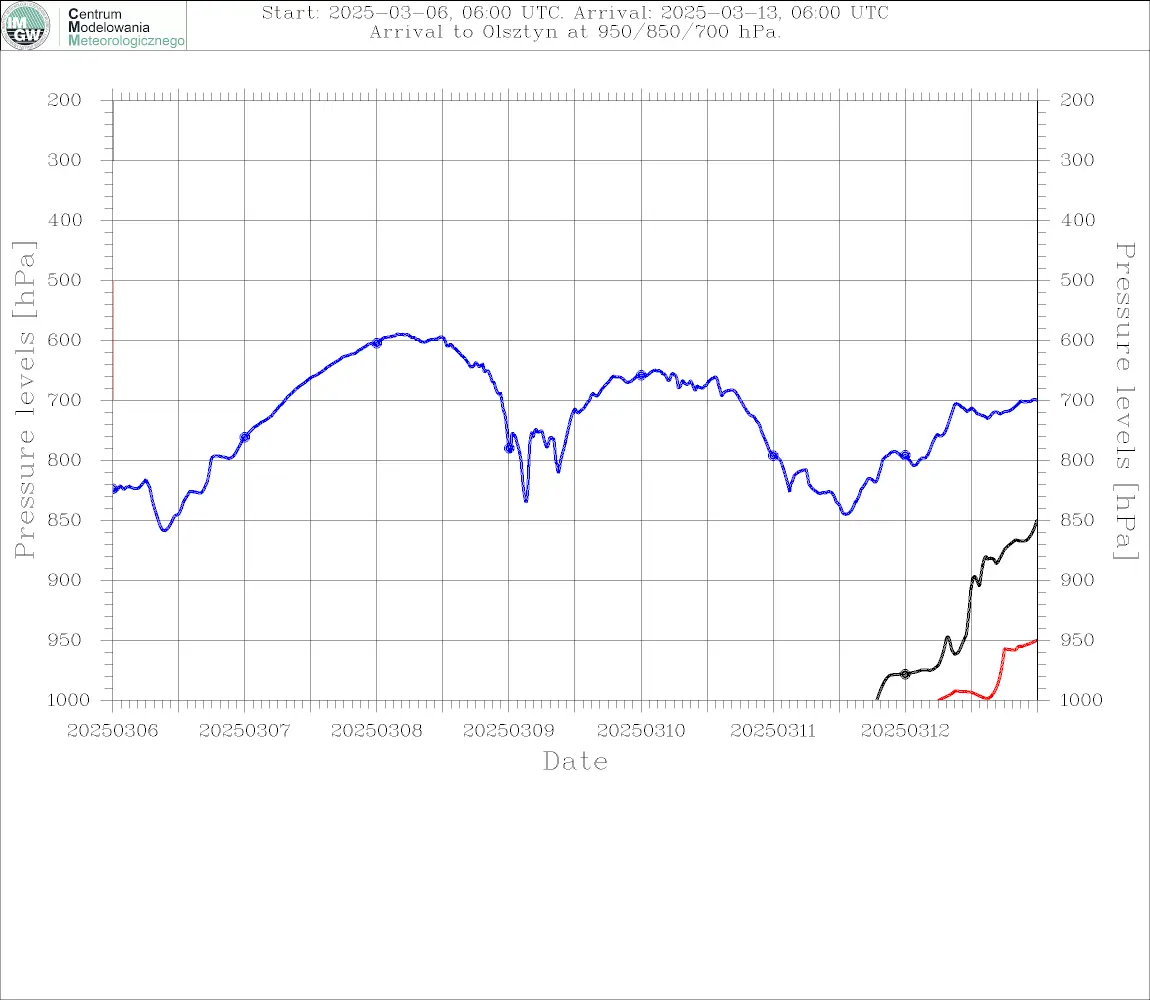The height and width of the screenshot is (1000, 1150).
Task: Click right axis 400 label
Action: click(1077, 220)
